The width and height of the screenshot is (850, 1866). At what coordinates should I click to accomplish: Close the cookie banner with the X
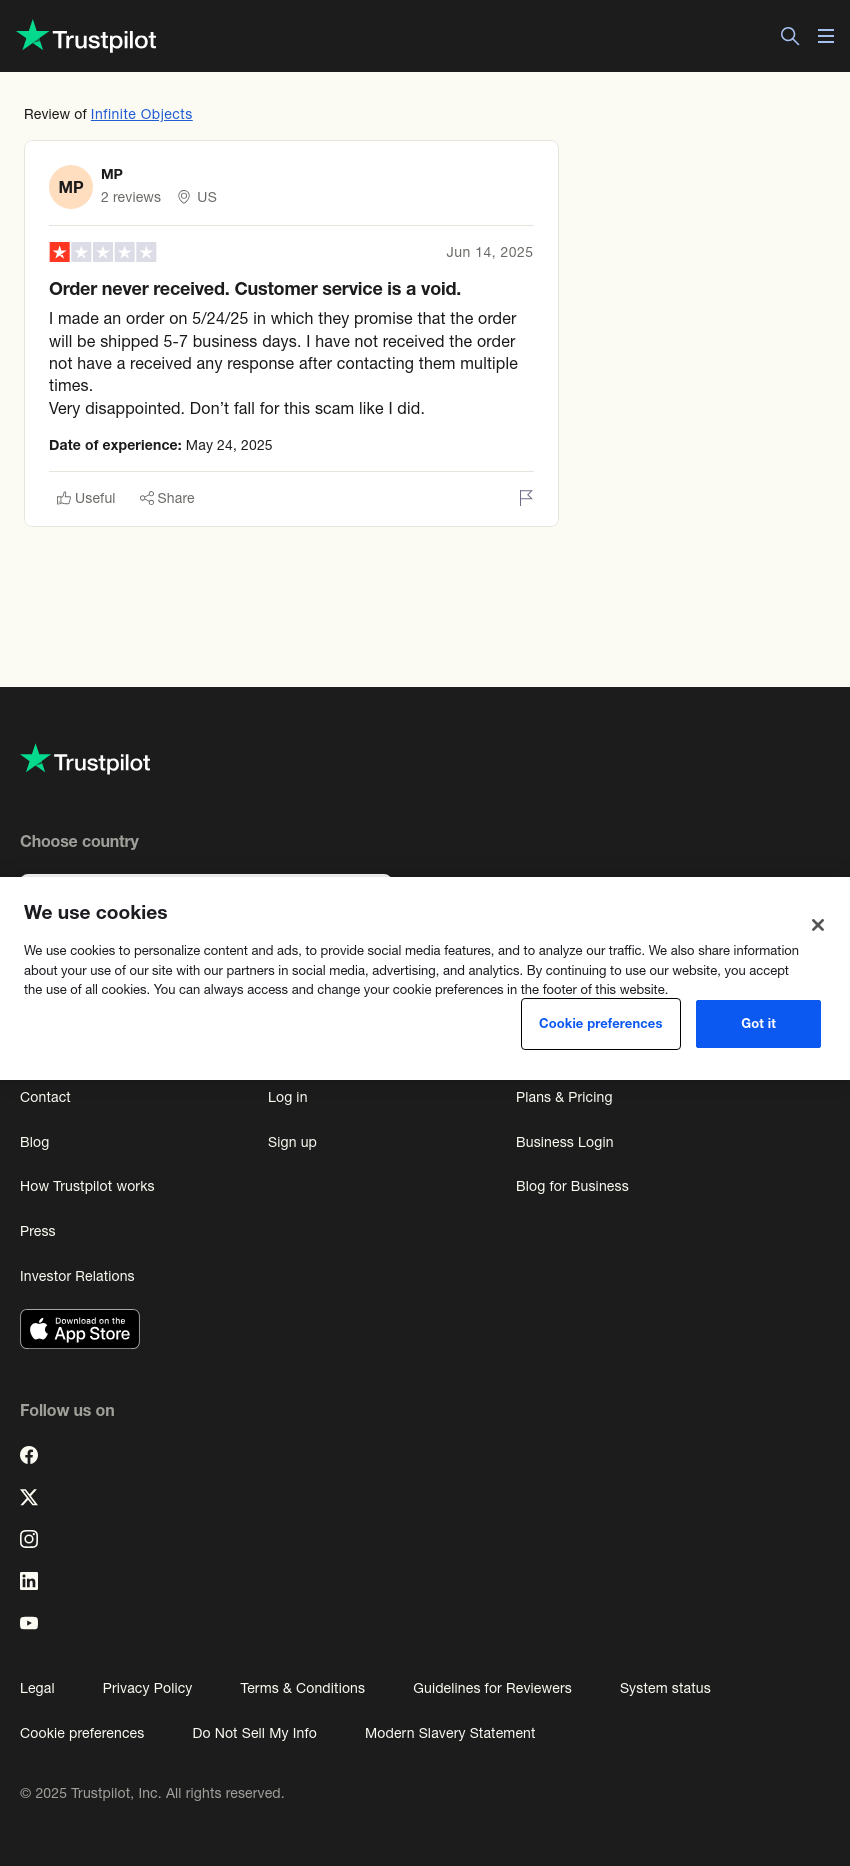click(818, 925)
